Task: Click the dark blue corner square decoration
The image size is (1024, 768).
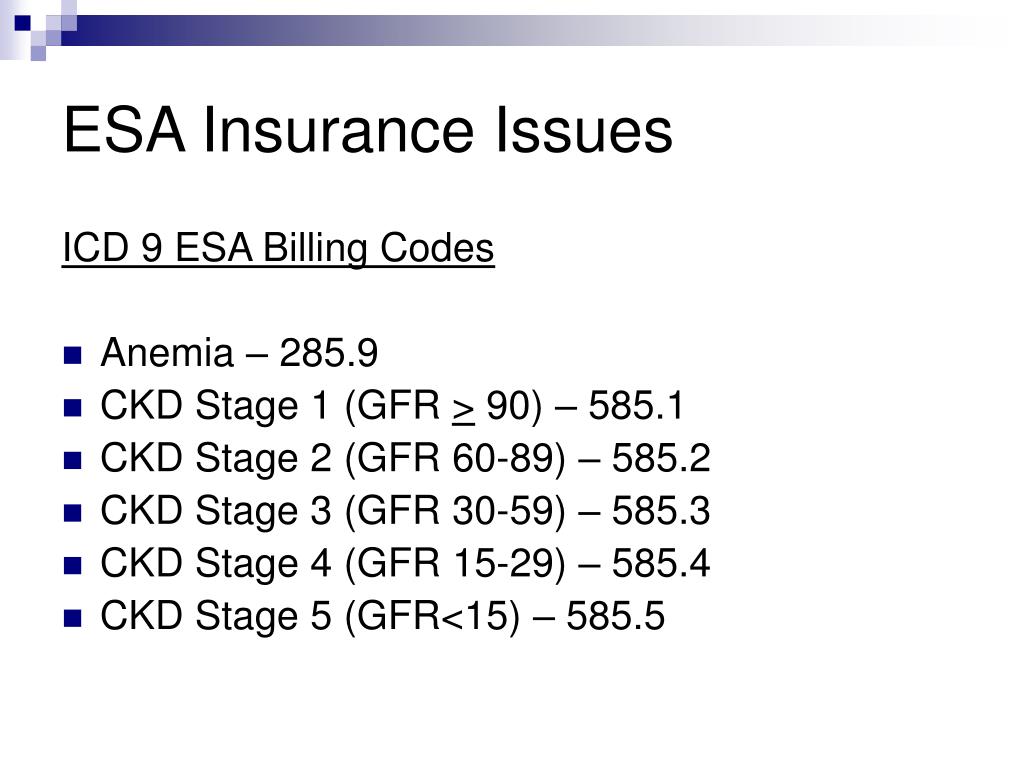Action: pyautogui.click(x=23, y=24)
